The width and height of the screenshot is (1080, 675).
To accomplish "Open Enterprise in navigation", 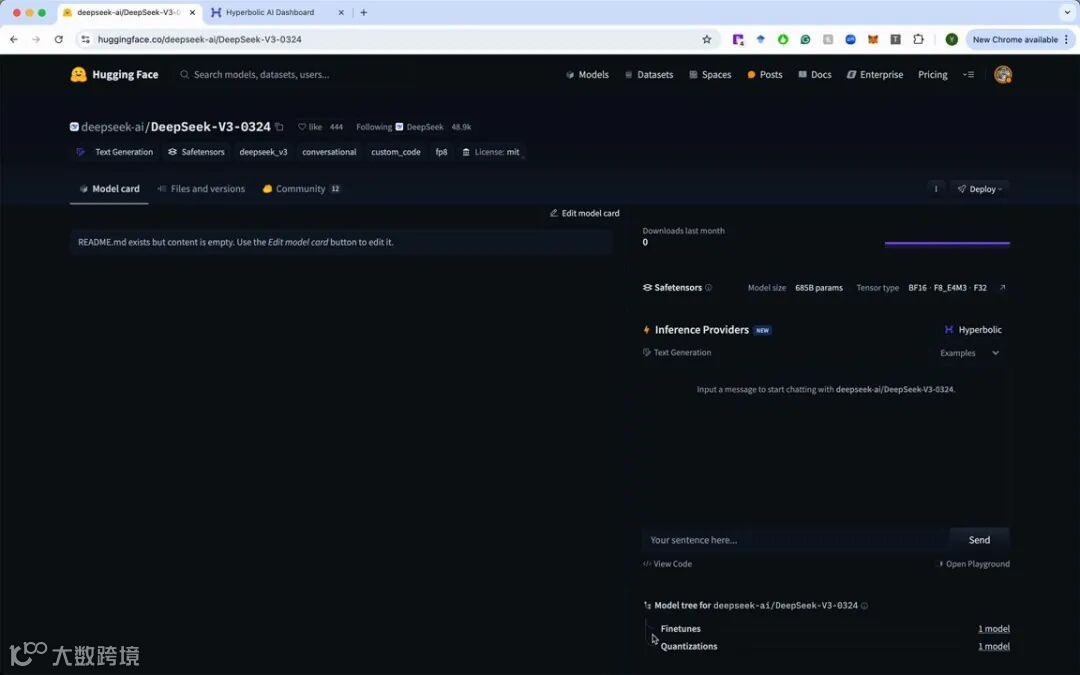I will coord(875,74).
